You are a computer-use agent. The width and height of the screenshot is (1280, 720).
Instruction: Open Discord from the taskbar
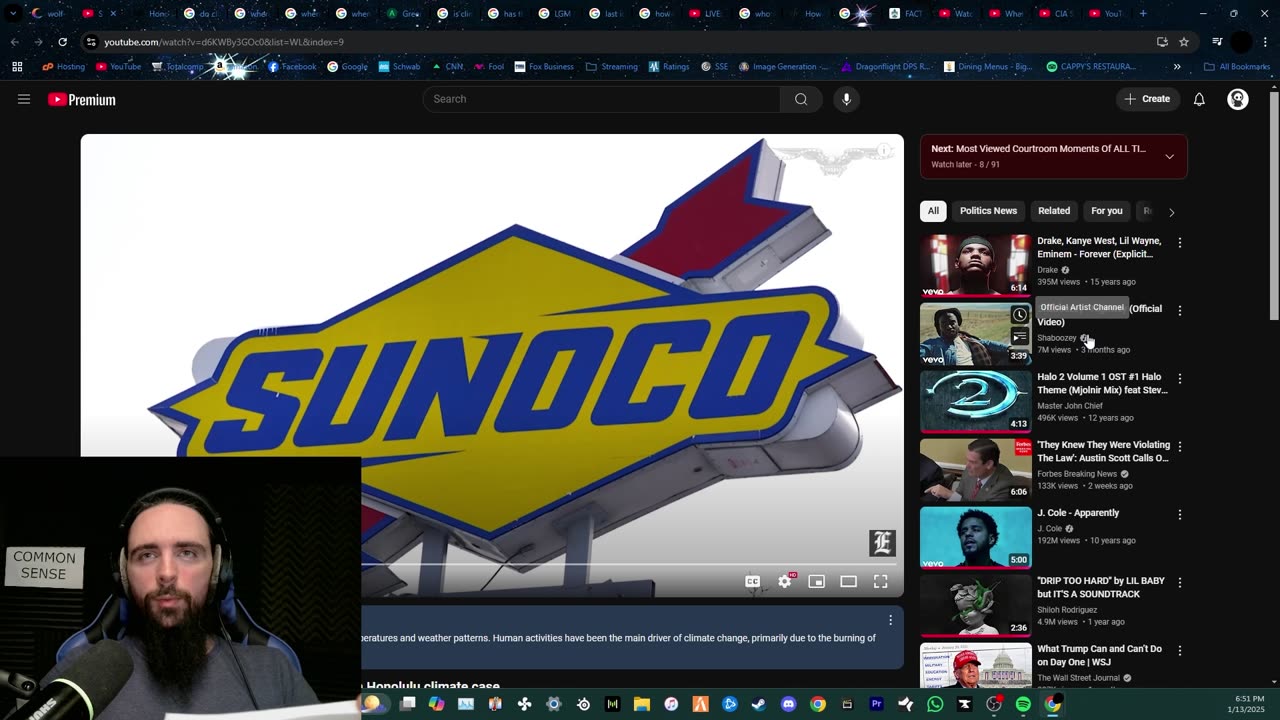788,704
